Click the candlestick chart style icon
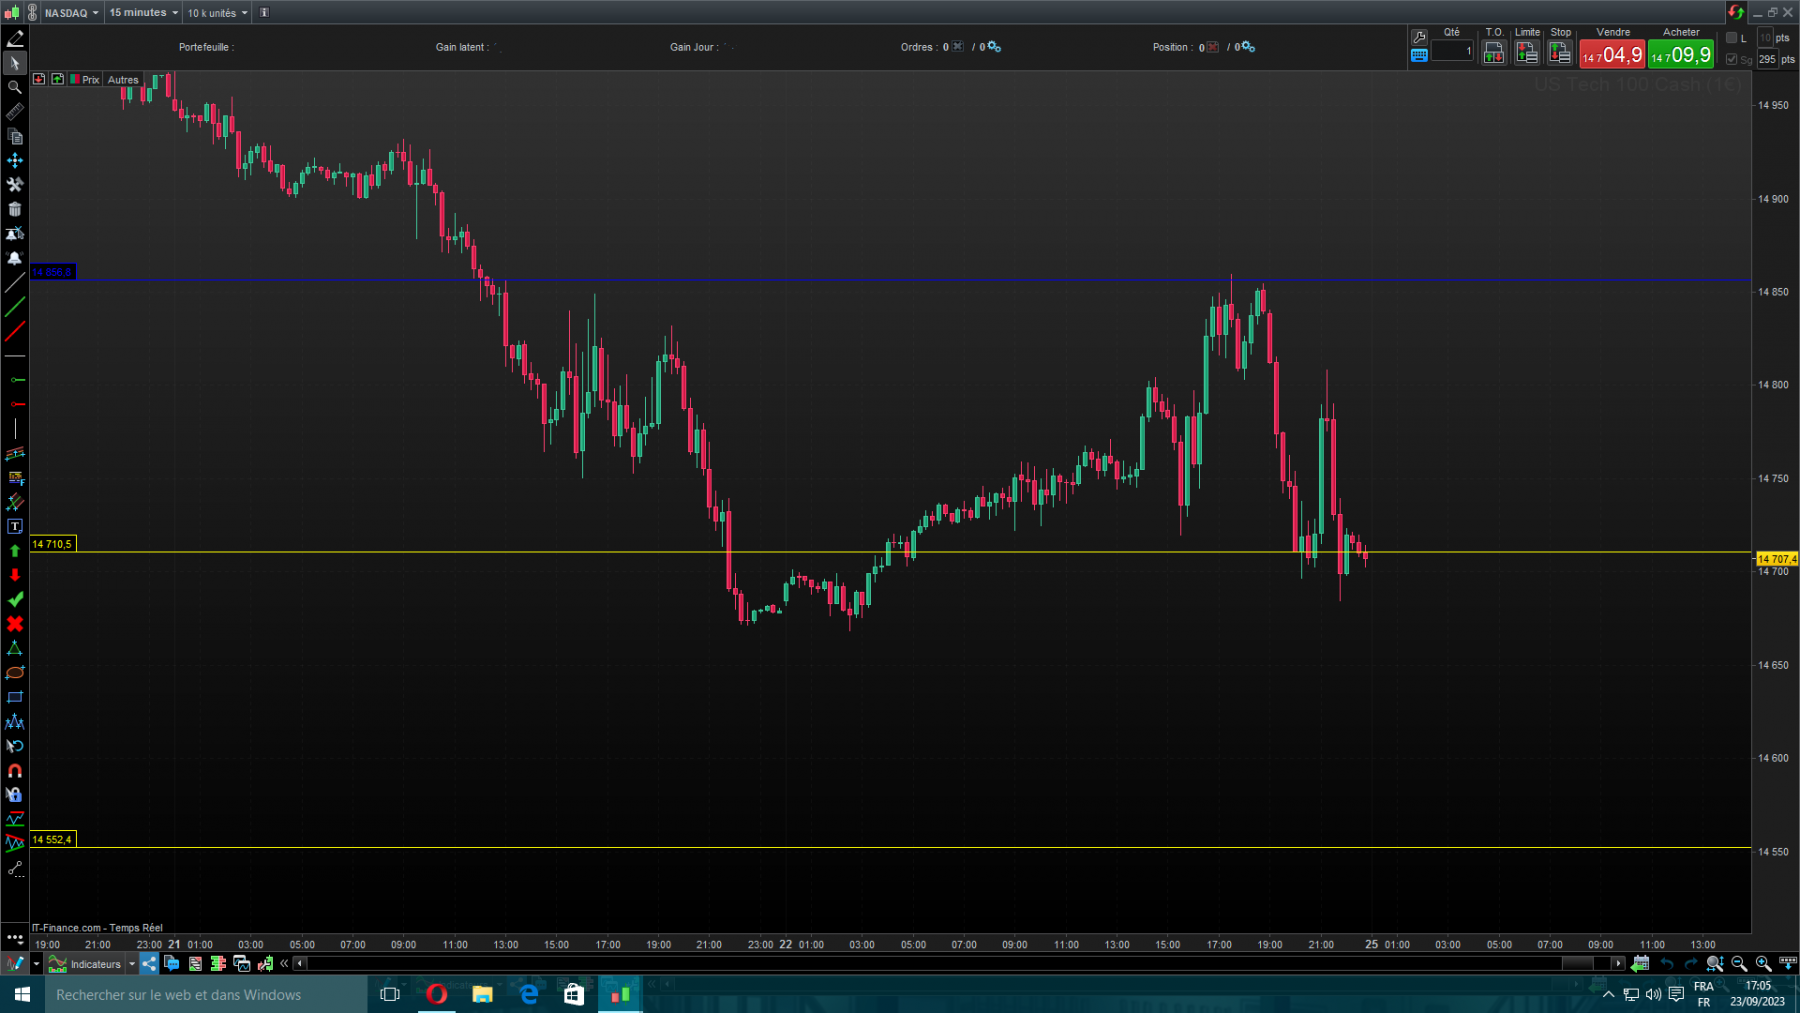Image resolution: width=1800 pixels, height=1013 pixels. (12, 13)
